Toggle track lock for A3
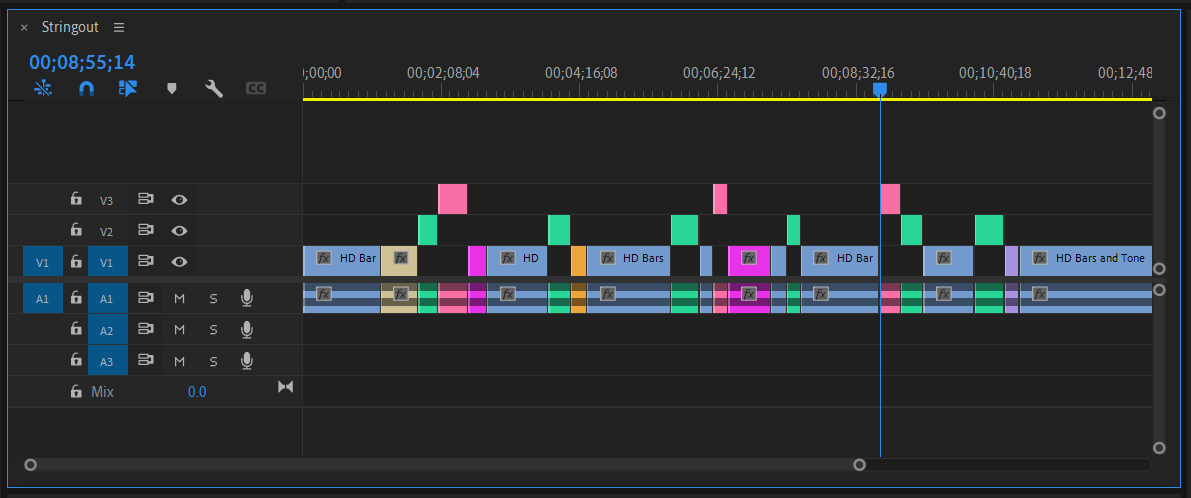Image resolution: width=1191 pixels, height=498 pixels. (76, 361)
